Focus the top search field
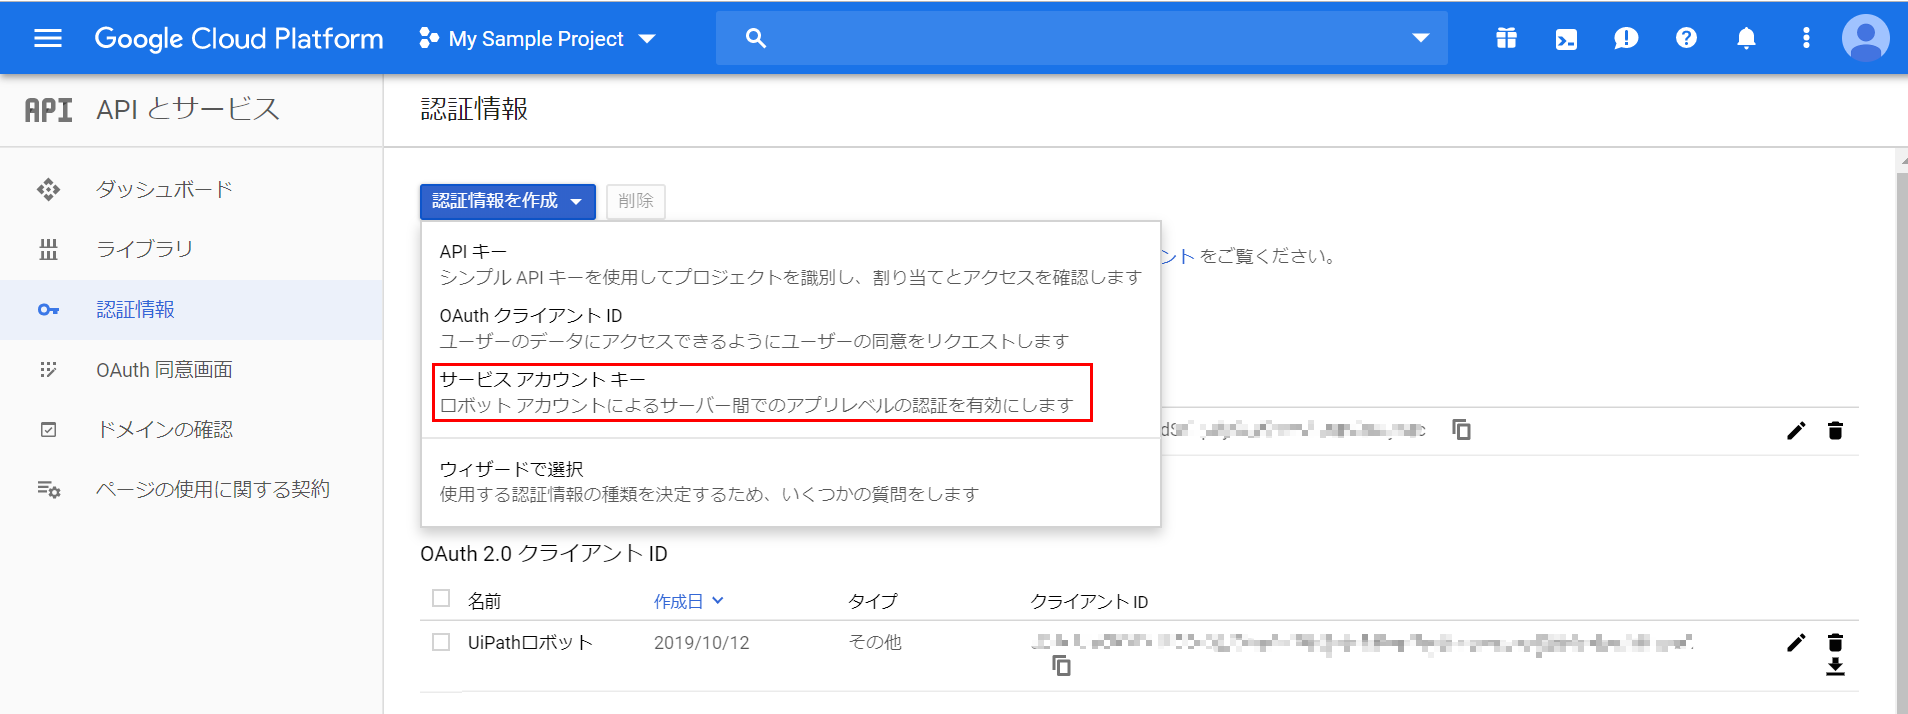 [x=1081, y=38]
